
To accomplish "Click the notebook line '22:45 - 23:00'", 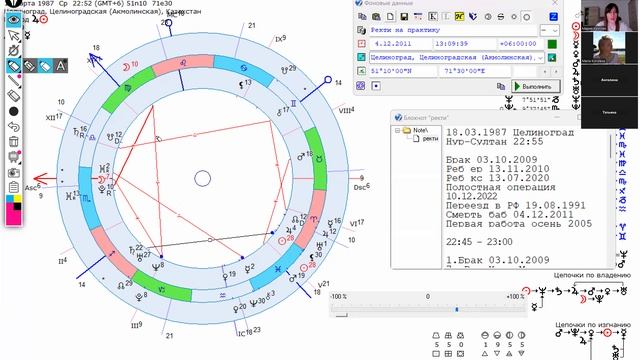I will pos(479,242).
